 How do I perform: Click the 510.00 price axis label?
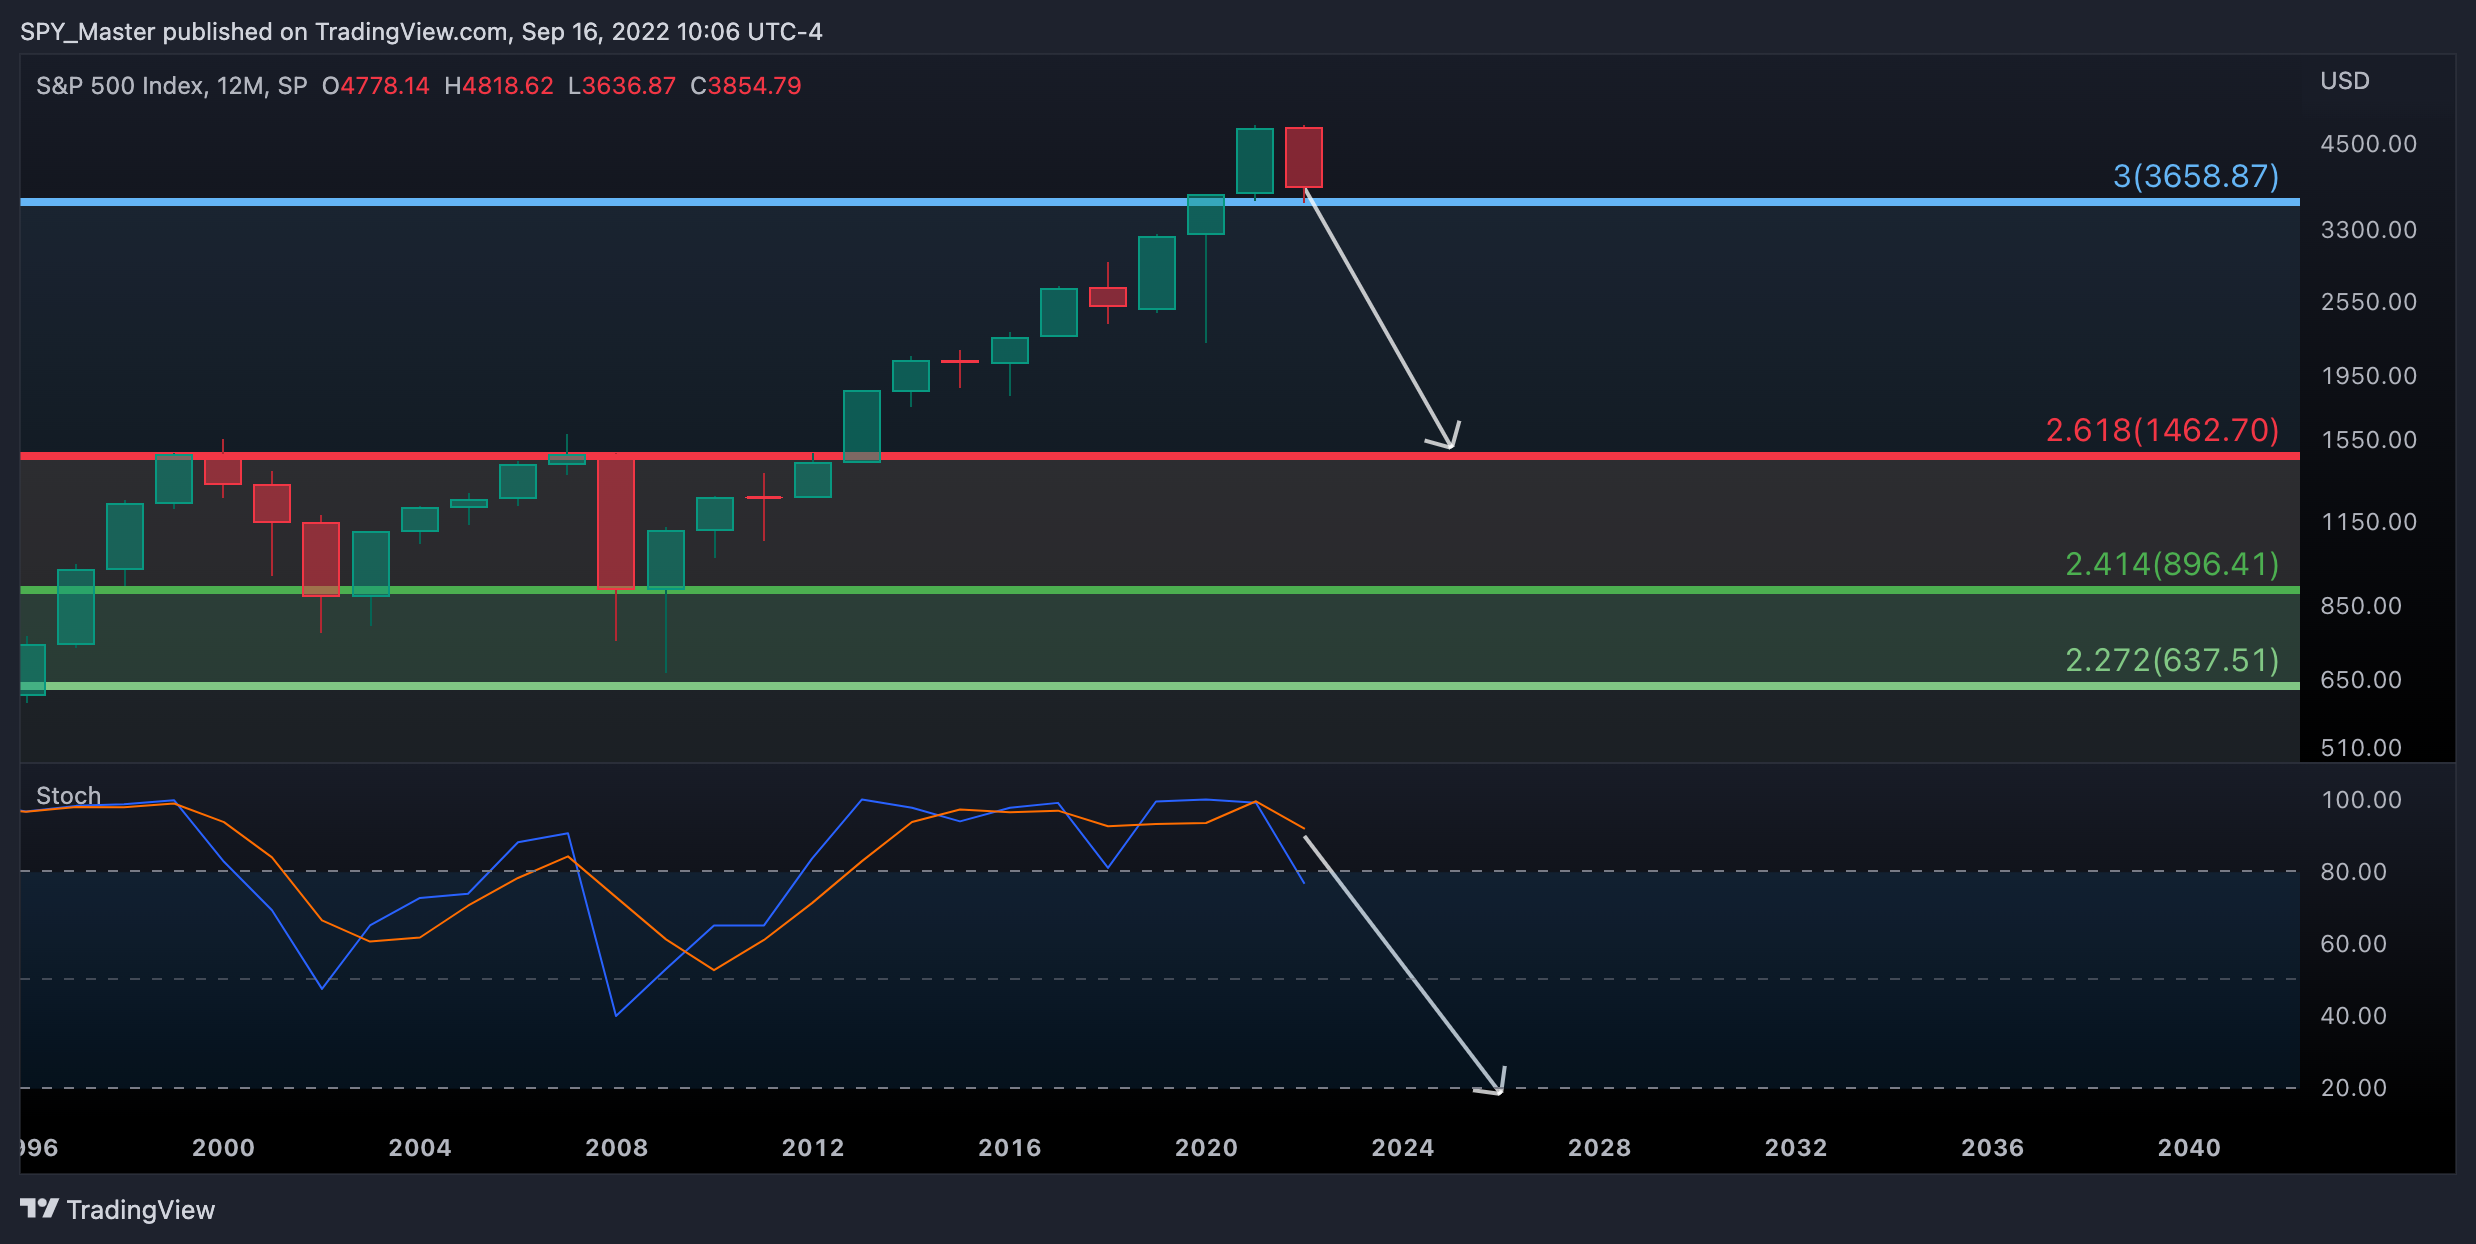pyautogui.click(x=2361, y=748)
